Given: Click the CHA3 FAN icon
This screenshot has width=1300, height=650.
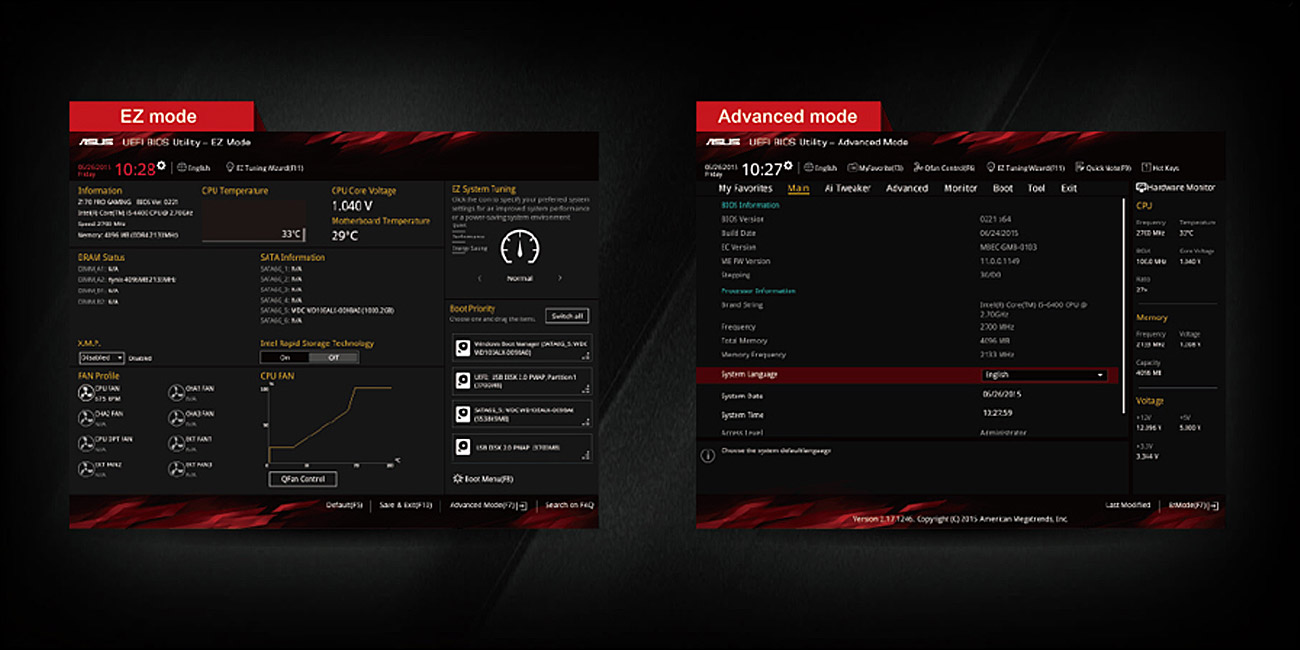Looking at the screenshot, I should point(177,417).
